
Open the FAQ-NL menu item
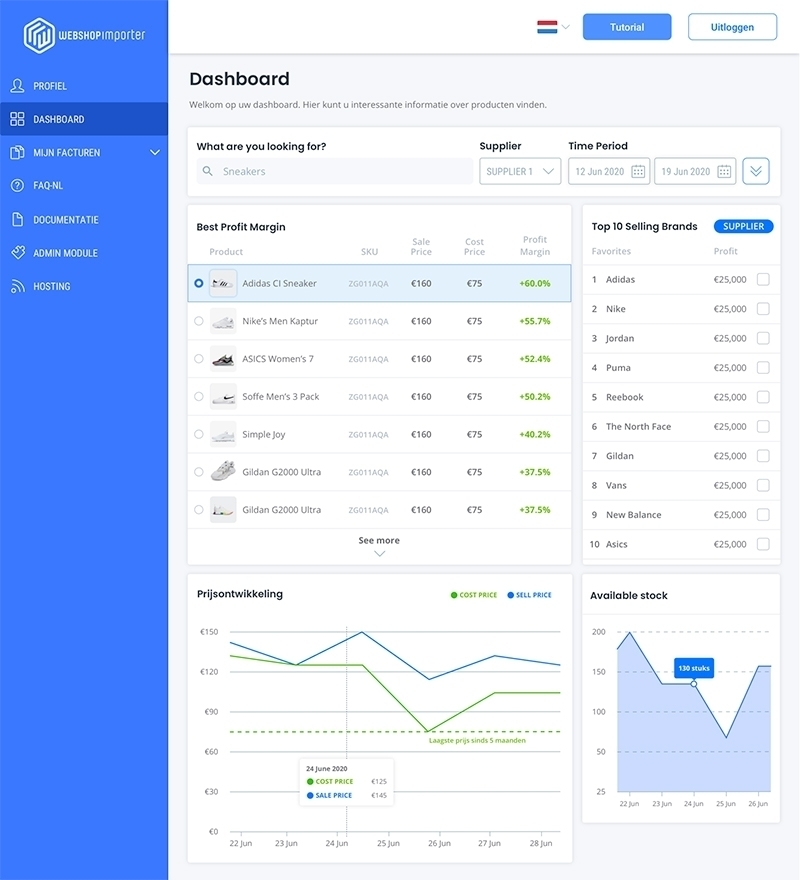pos(84,185)
